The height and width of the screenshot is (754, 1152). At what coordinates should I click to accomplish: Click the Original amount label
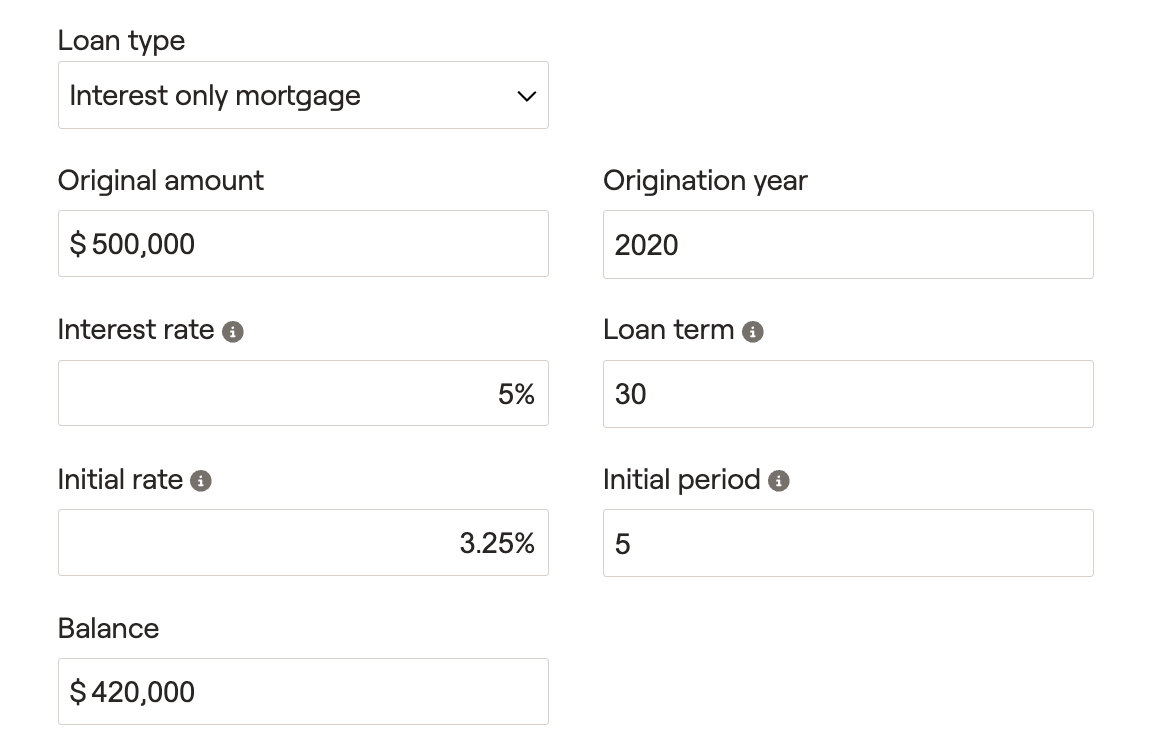point(161,182)
